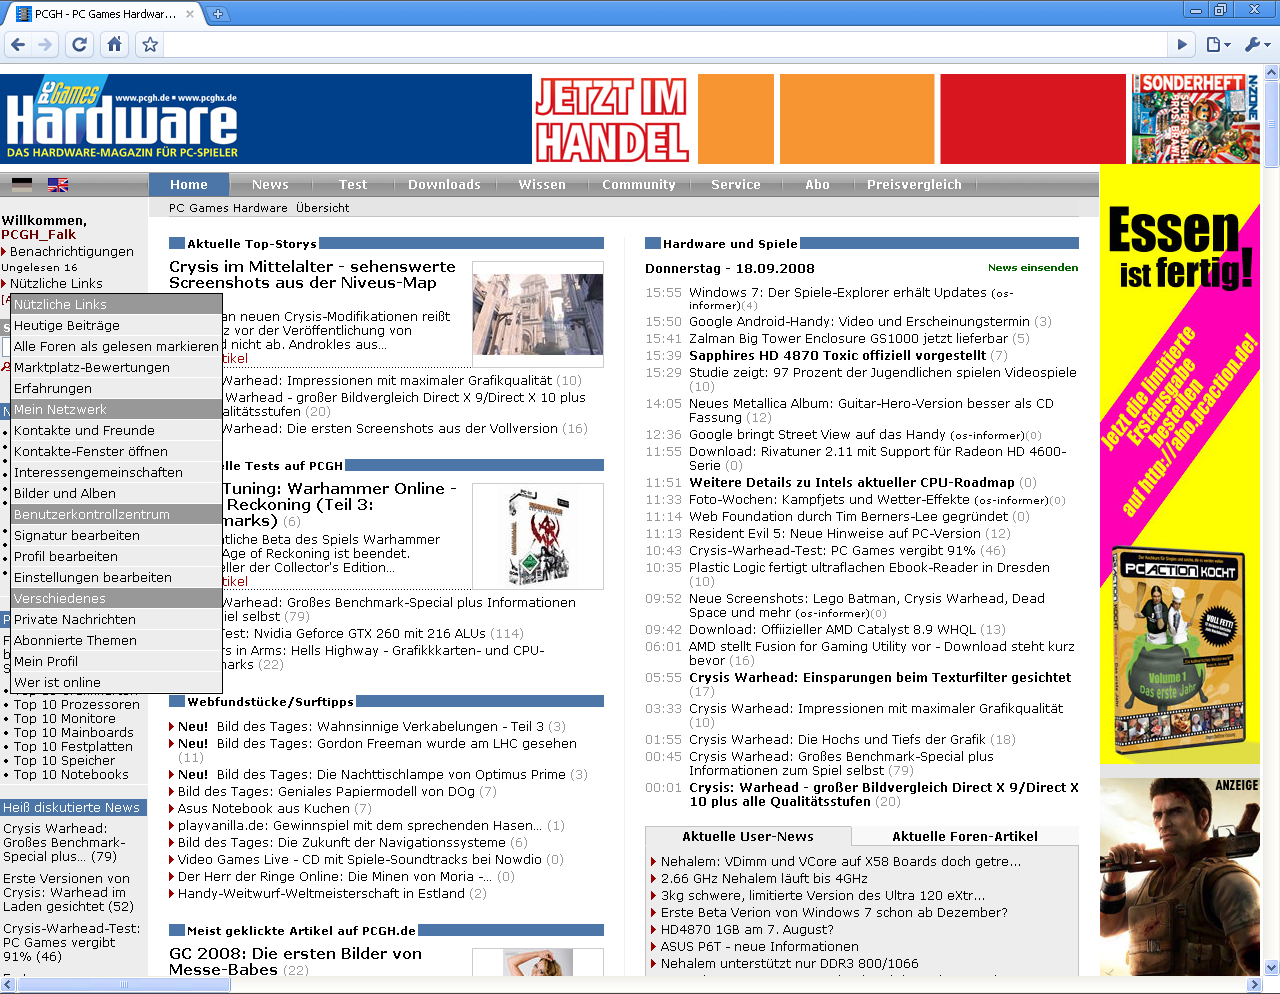Image resolution: width=1280 pixels, height=994 pixels.
Task: Choose Kontakte-Fenster öffnen entry
Action: point(116,452)
